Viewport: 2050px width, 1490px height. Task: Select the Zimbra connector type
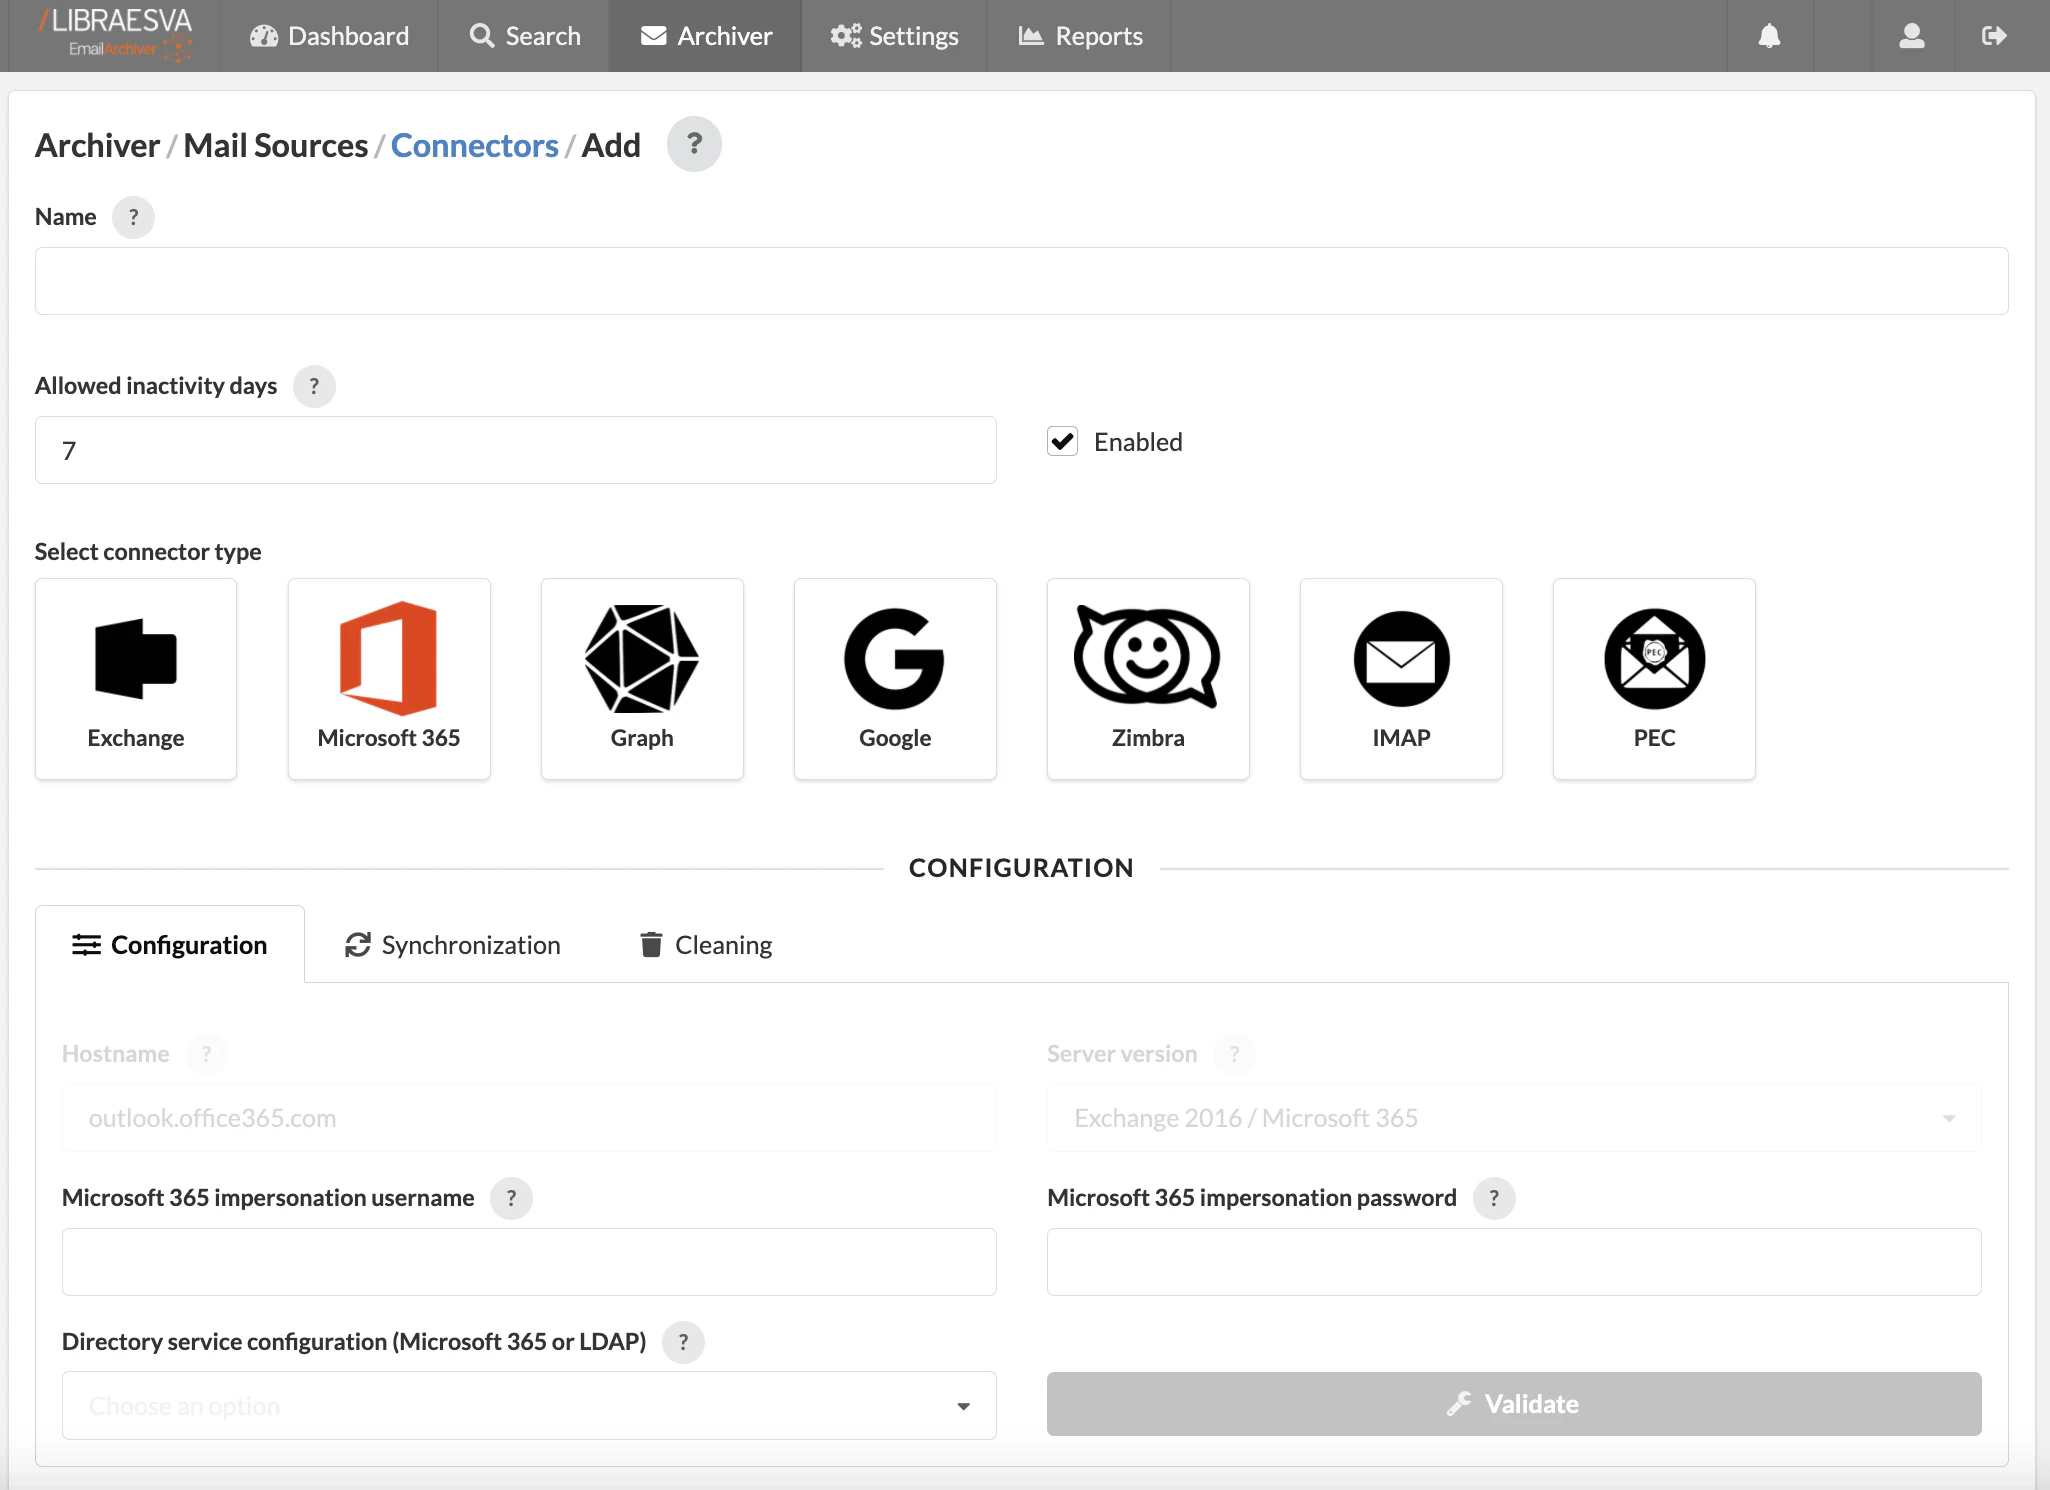point(1147,678)
